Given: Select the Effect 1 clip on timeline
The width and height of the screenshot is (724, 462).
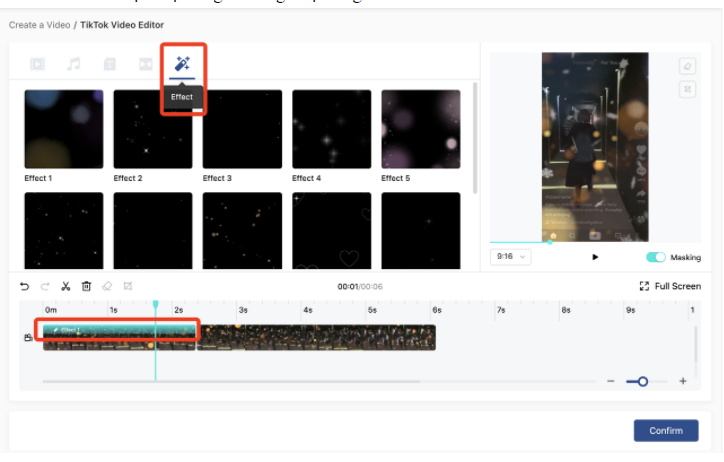Looking at the screenshot, I should [x=119, y=330].
